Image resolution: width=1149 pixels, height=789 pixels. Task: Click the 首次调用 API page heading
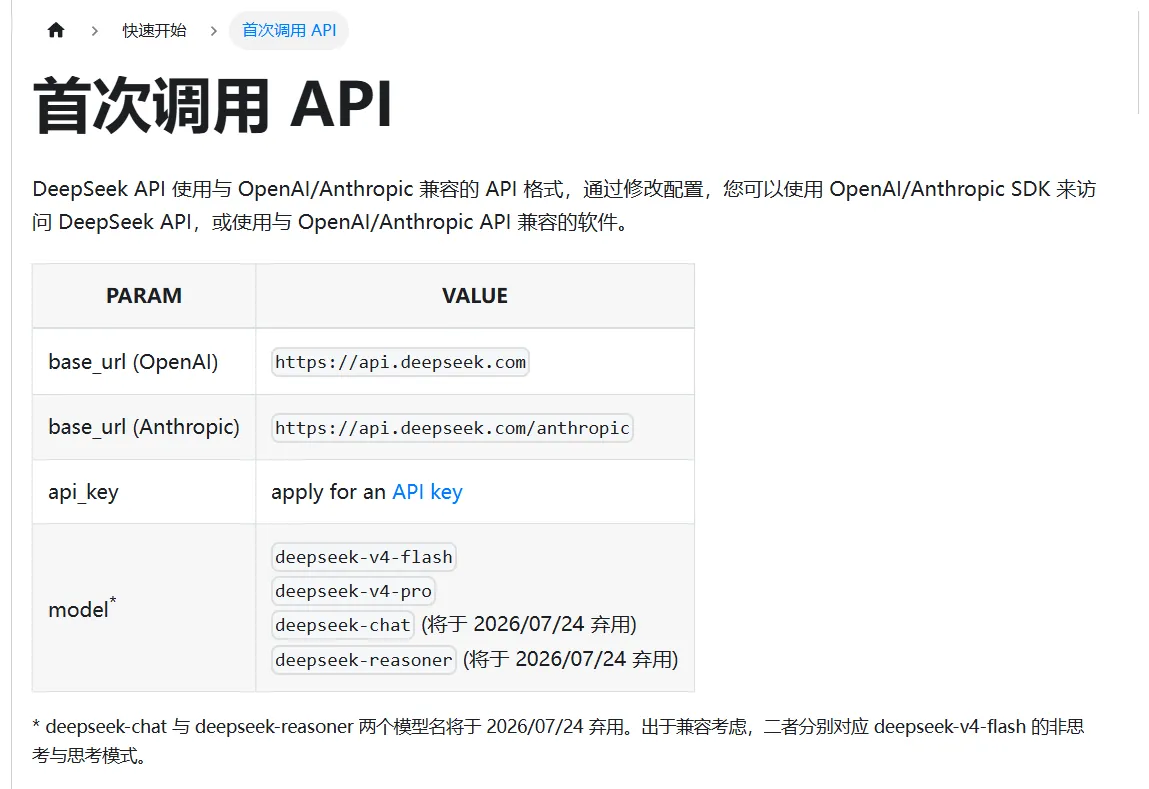pyautogui.click(x=213, y=105)
